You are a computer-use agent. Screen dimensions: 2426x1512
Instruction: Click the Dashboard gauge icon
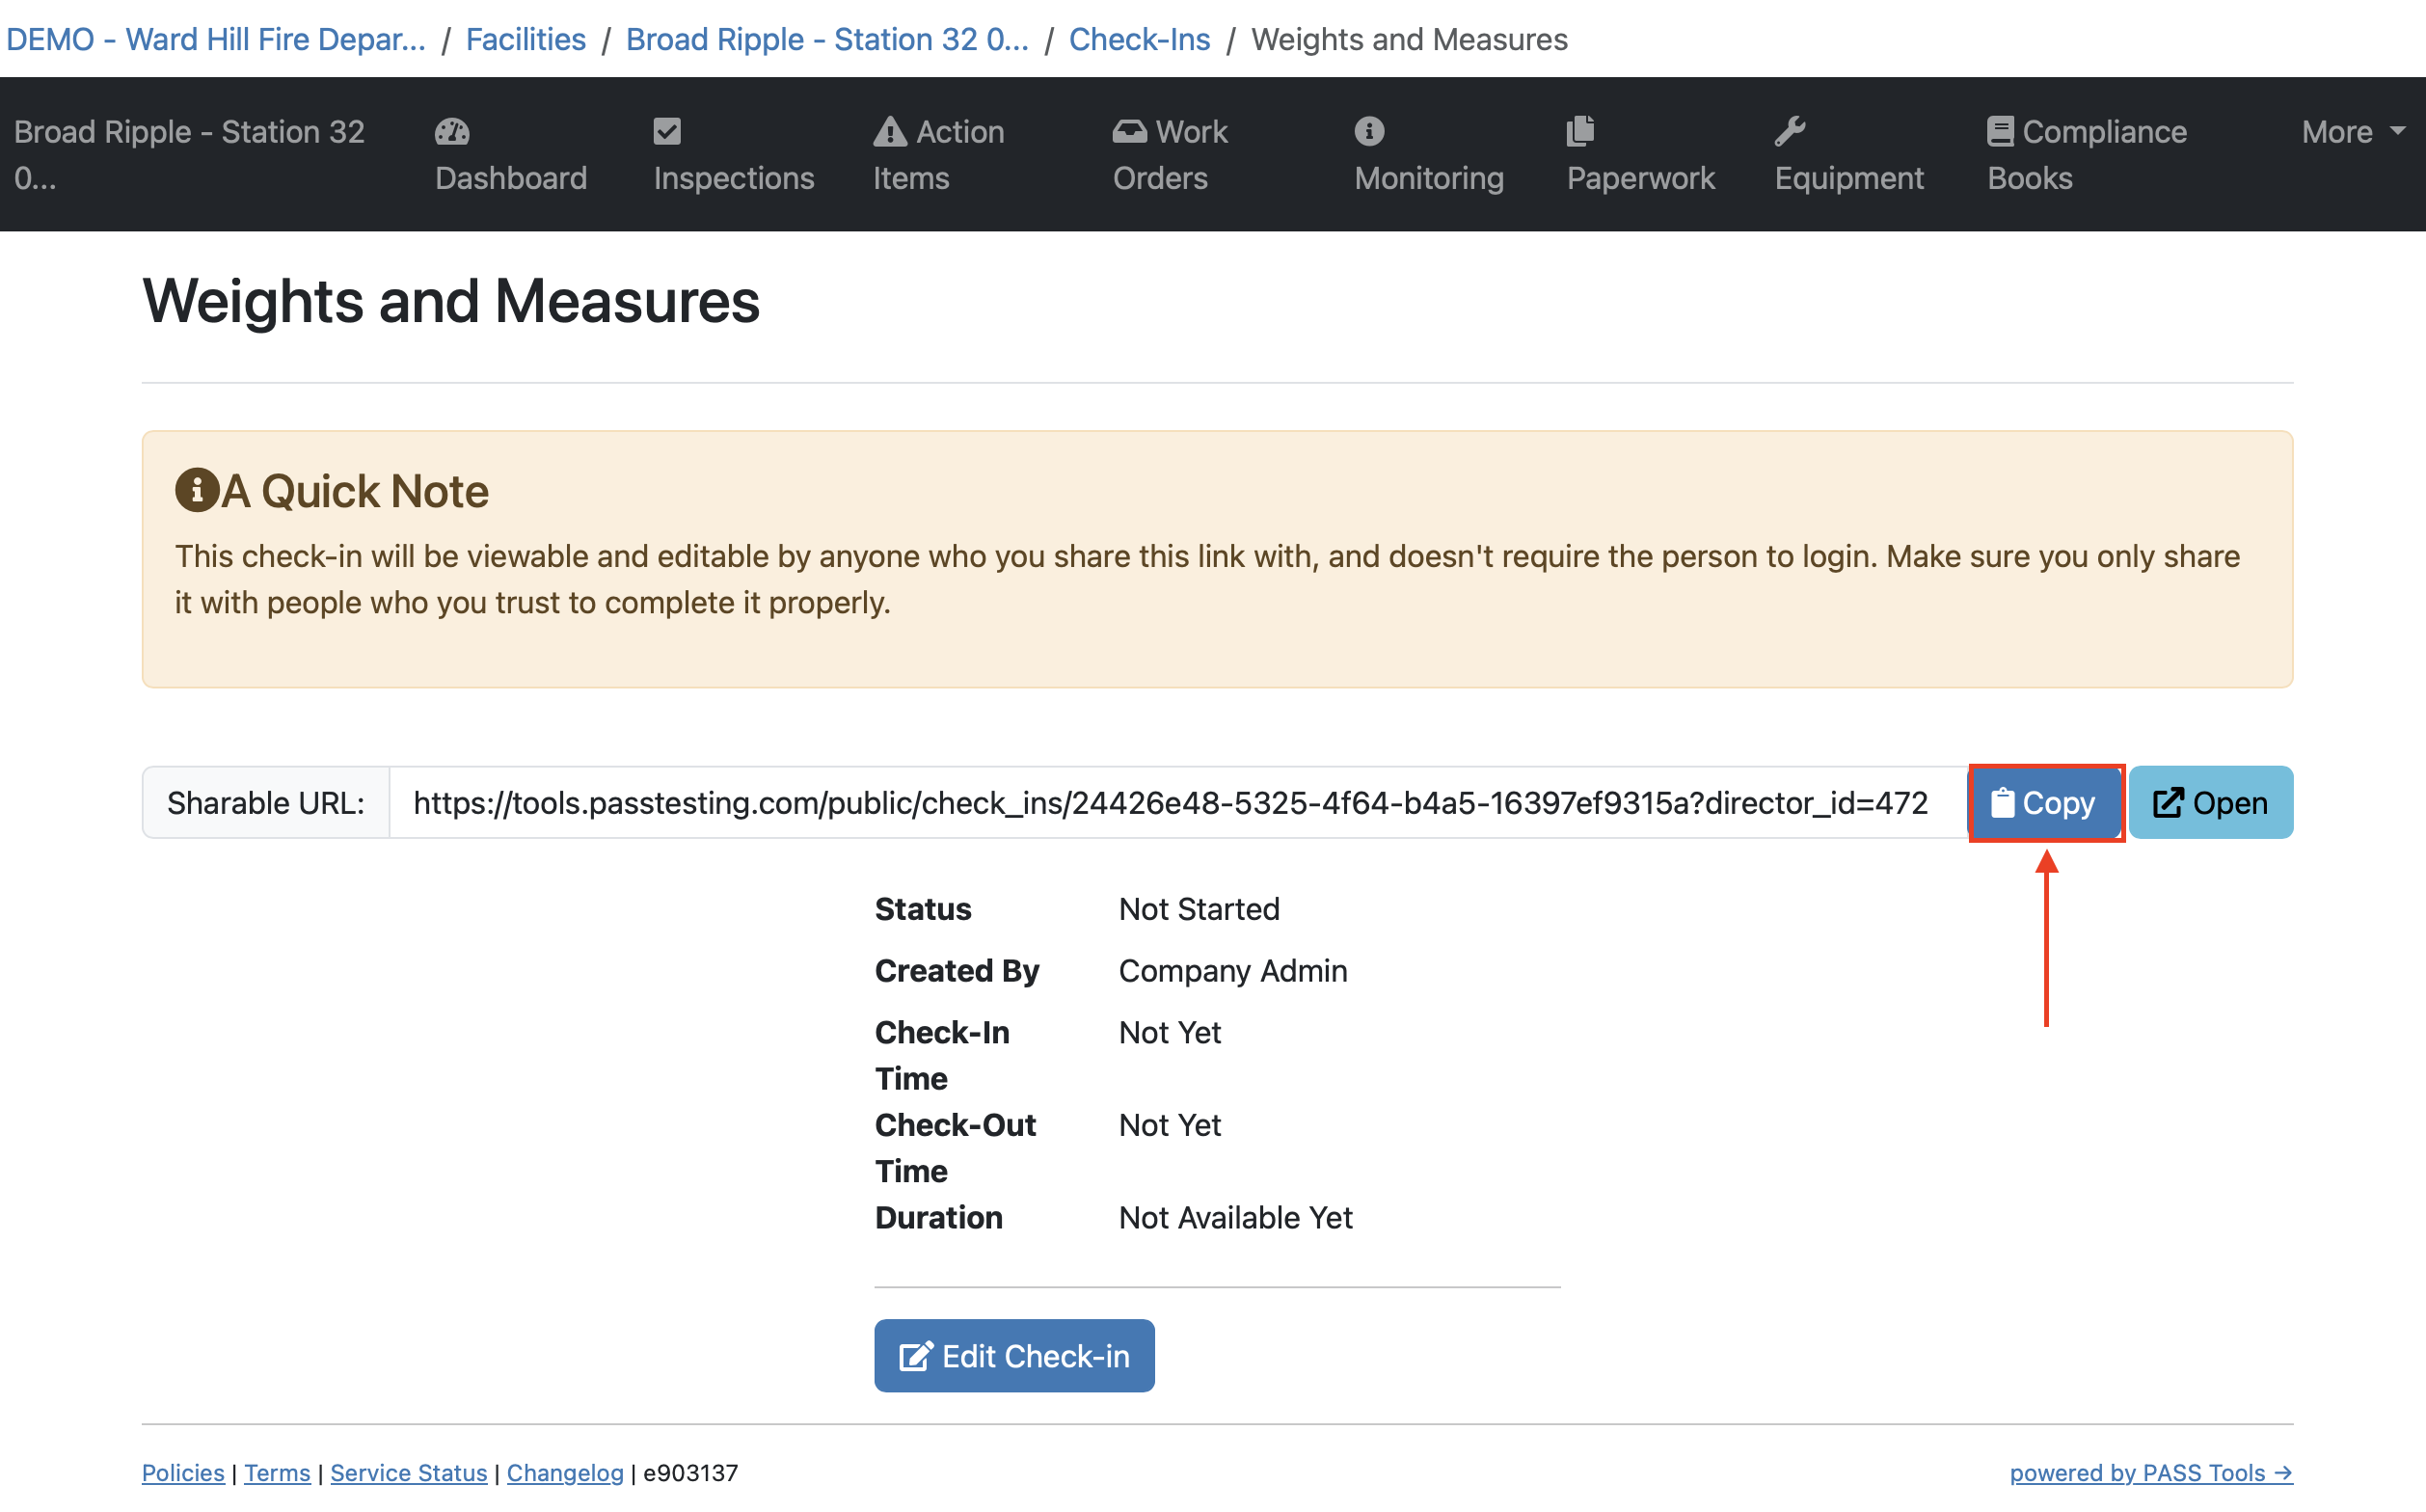click(452, 132)
